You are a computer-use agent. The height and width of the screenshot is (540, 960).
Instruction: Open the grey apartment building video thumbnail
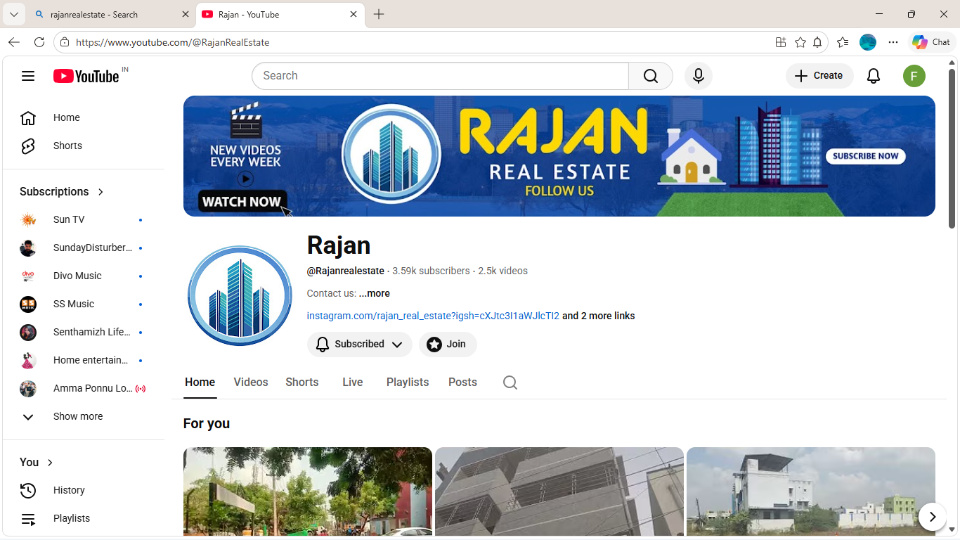[559, 491]
